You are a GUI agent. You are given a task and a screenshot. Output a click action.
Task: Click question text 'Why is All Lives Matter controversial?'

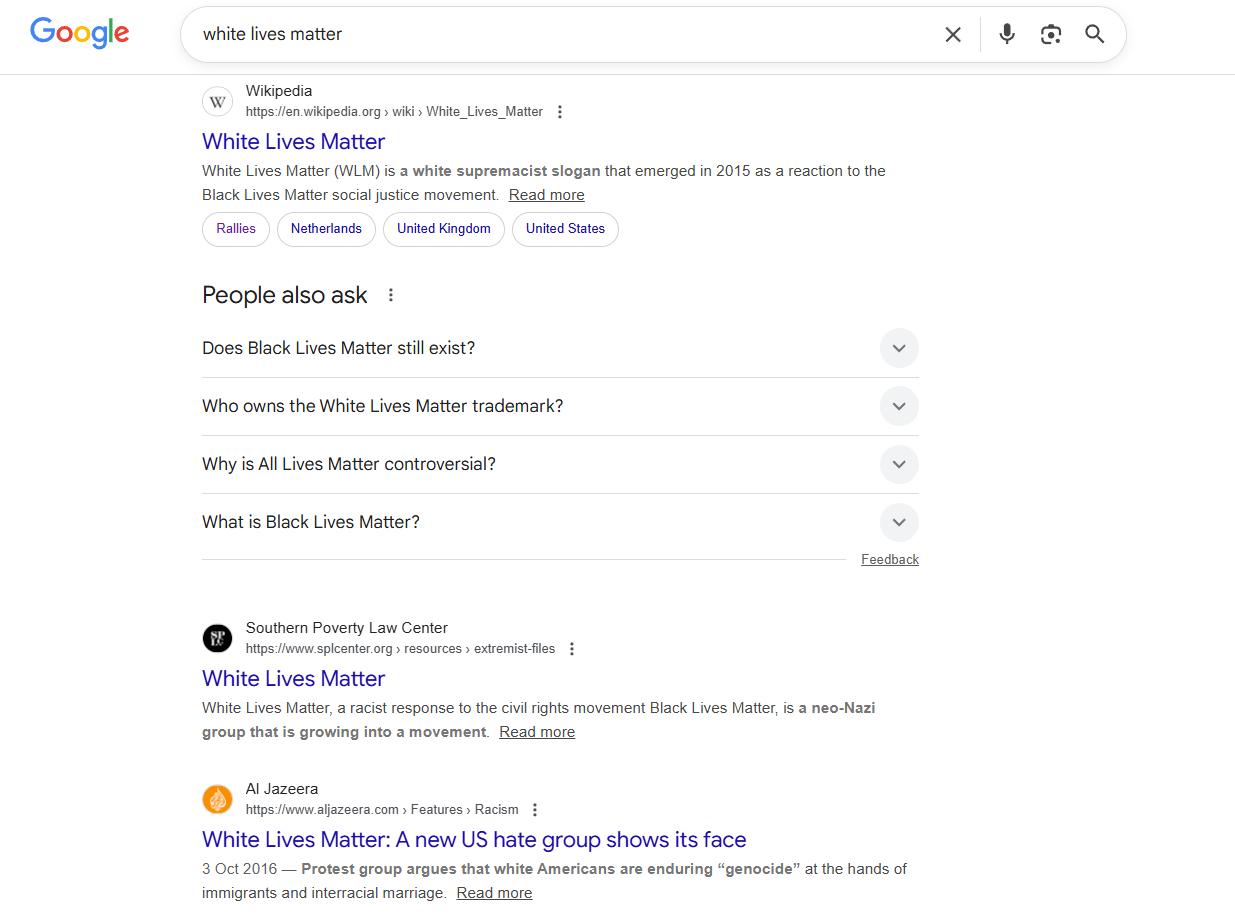point(349,464)
